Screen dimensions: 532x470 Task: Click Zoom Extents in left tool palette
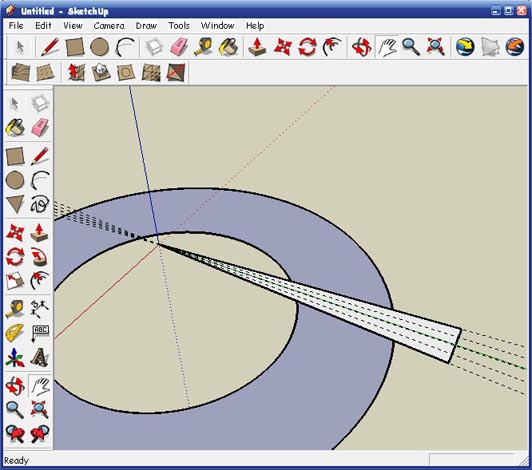pyautogui.click(x=40, y=410)
